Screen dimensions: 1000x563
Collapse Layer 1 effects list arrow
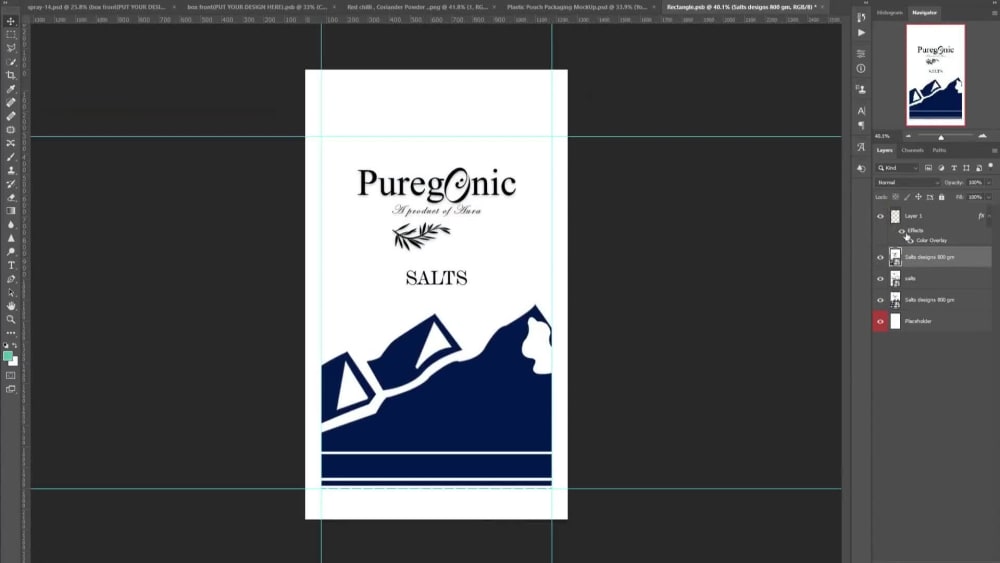[989, 216]
